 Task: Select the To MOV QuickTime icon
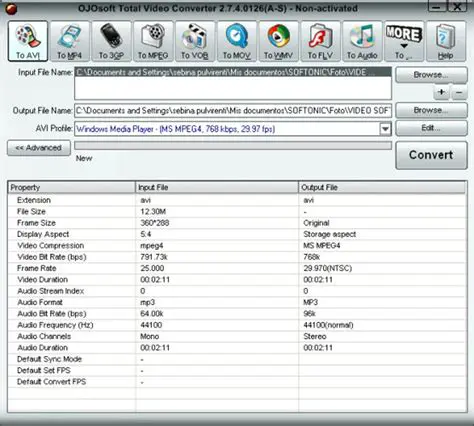click(237, 41)
